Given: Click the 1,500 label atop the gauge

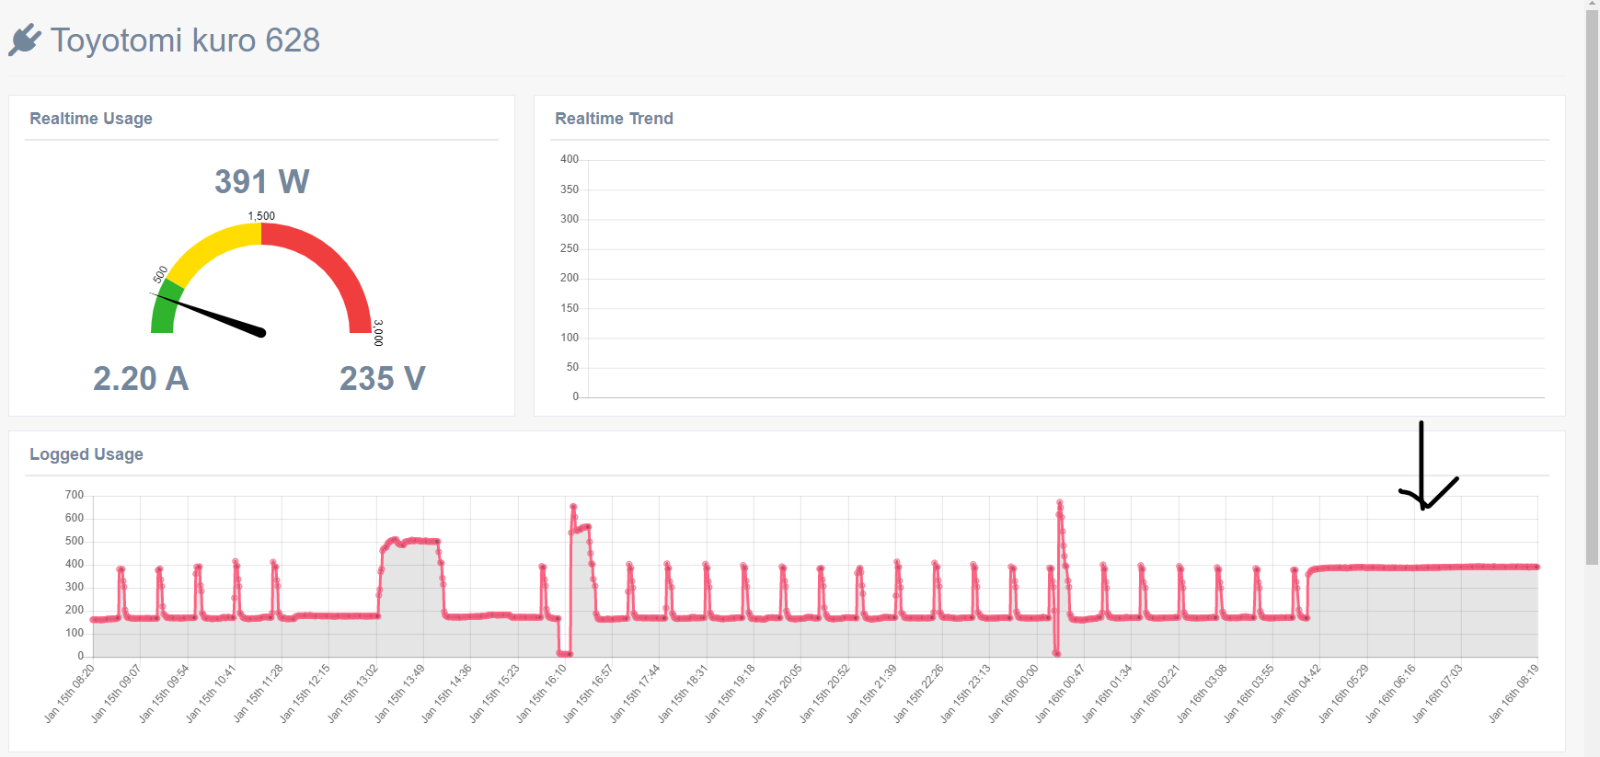Looking at the screenshot, I should 261,216.
